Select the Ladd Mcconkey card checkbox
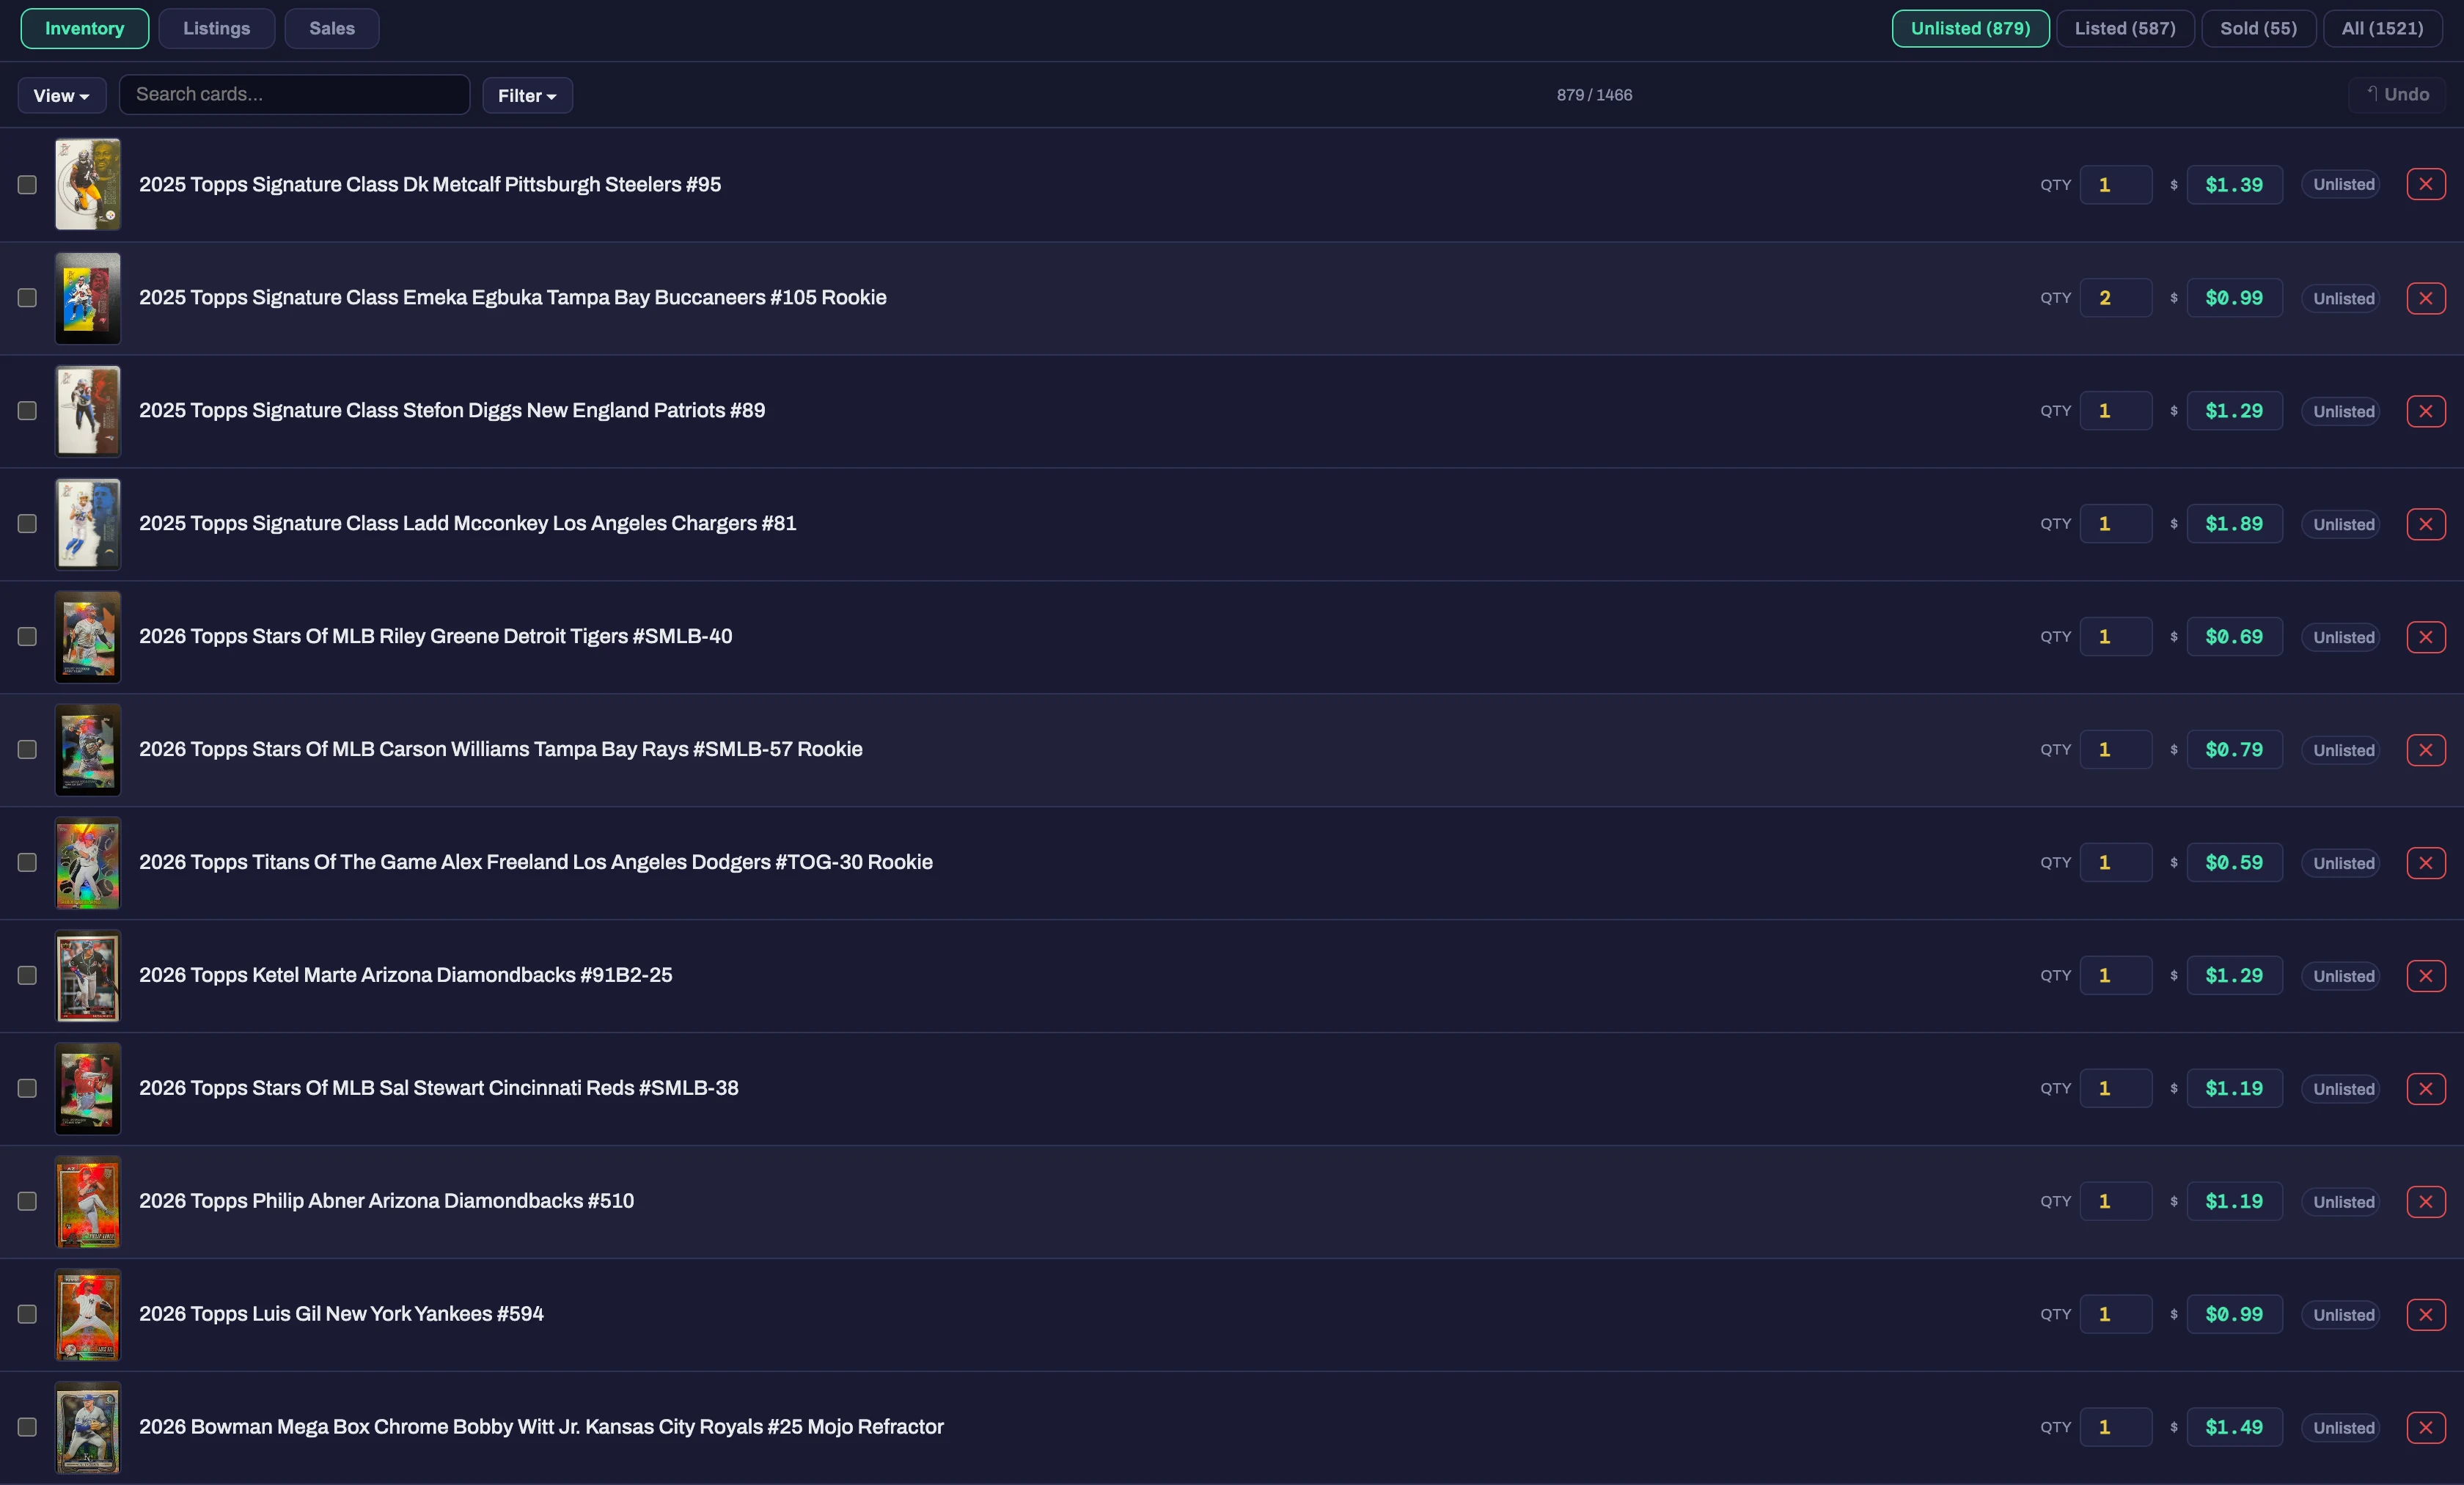The image size is (2464, 1485). click(27, 524)
